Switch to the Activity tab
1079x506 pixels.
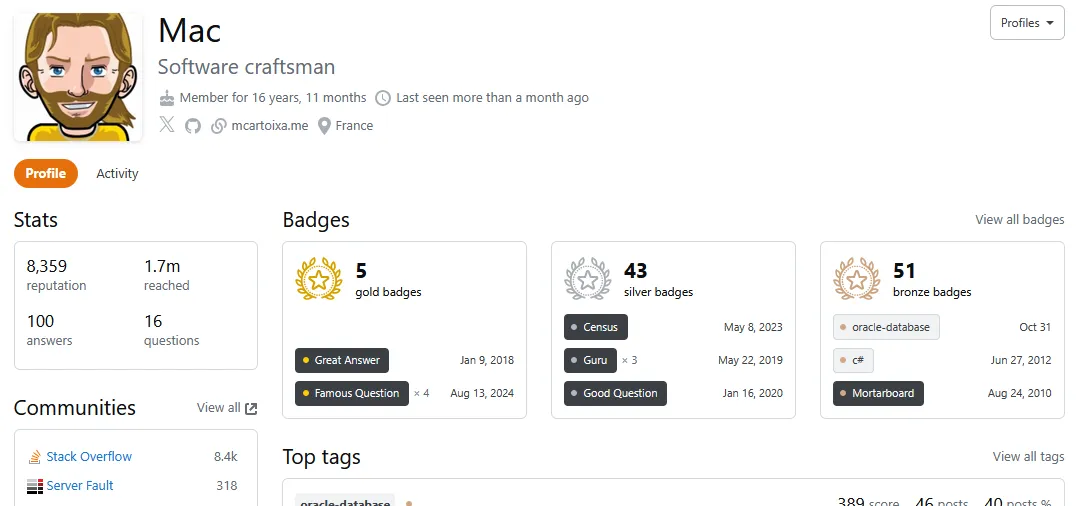tap(117, 174)
